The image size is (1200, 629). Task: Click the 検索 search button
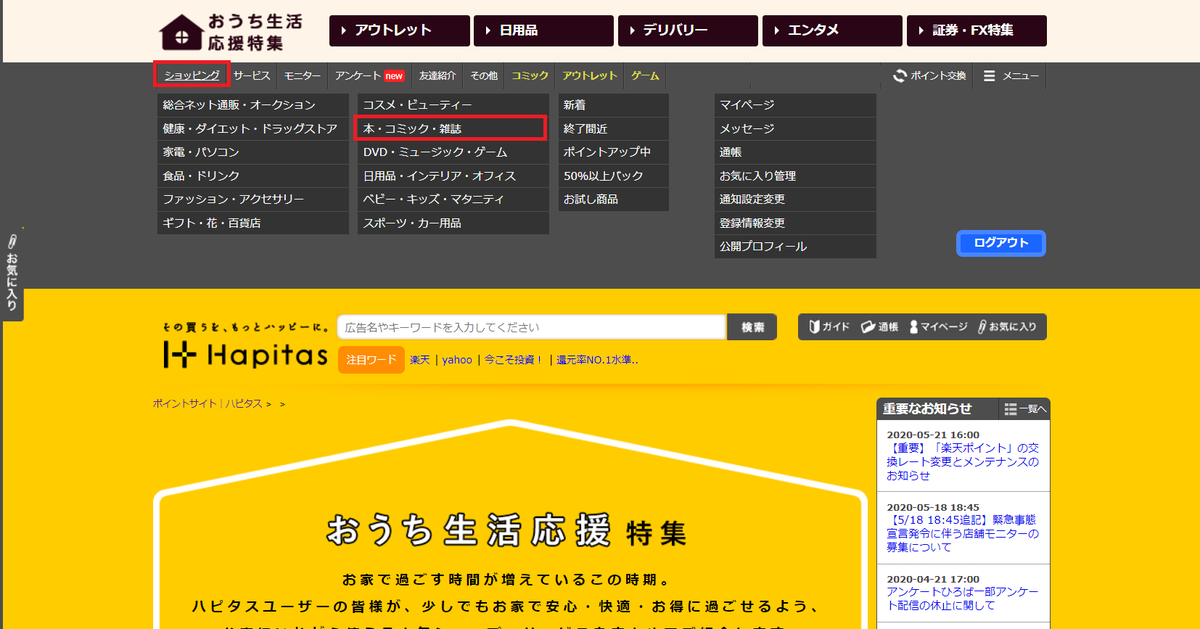coord(753,327)
